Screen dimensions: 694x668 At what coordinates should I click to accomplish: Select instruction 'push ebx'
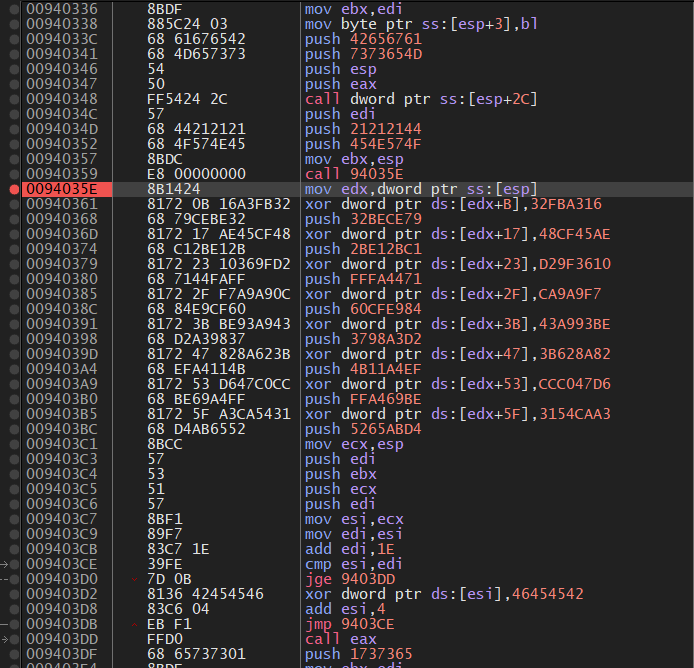tap(340, 475)
